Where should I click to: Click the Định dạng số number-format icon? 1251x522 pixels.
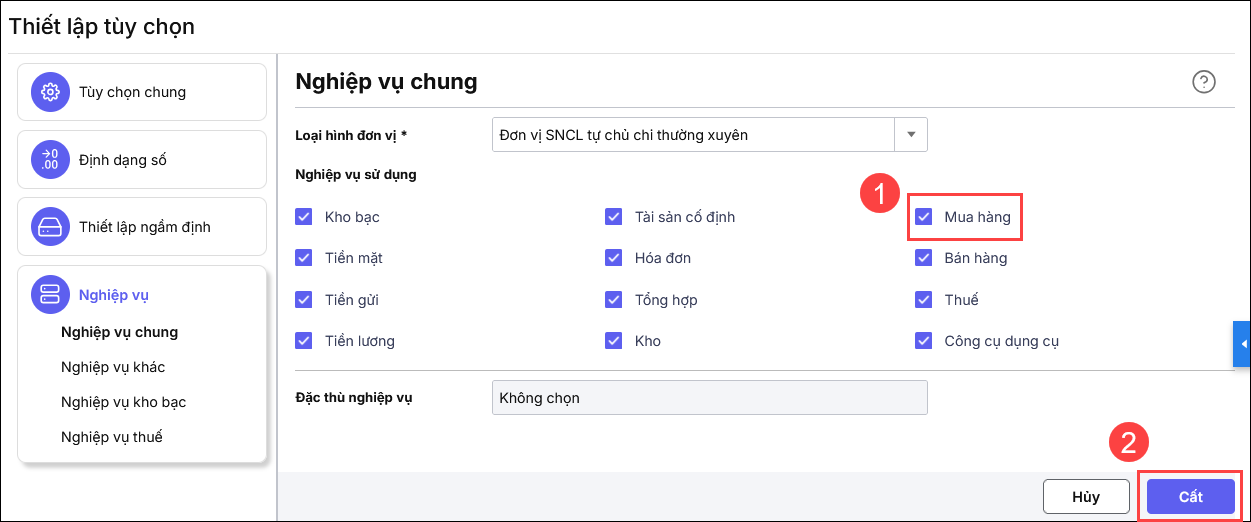(x=49, y=159)
